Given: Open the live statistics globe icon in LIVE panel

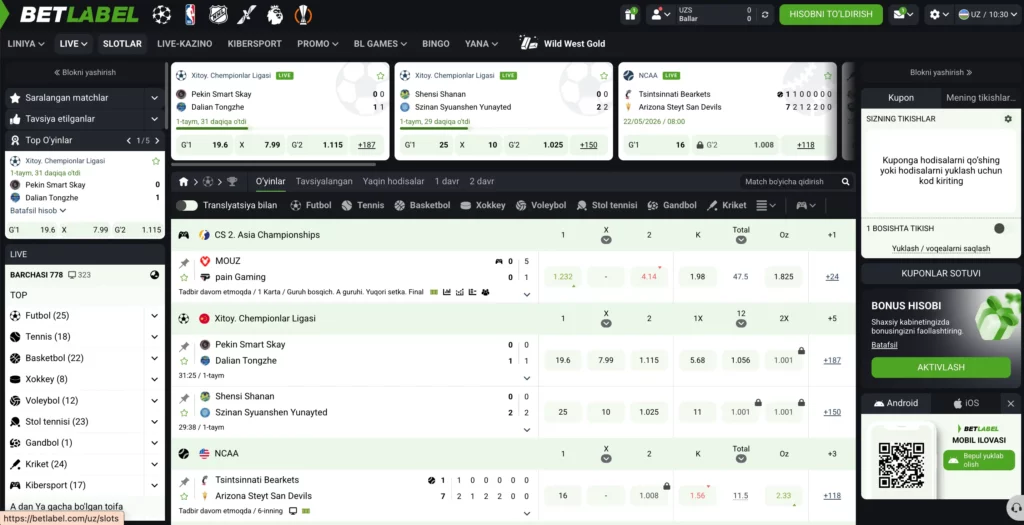Looking at the screenshot, I should (154, 275).
